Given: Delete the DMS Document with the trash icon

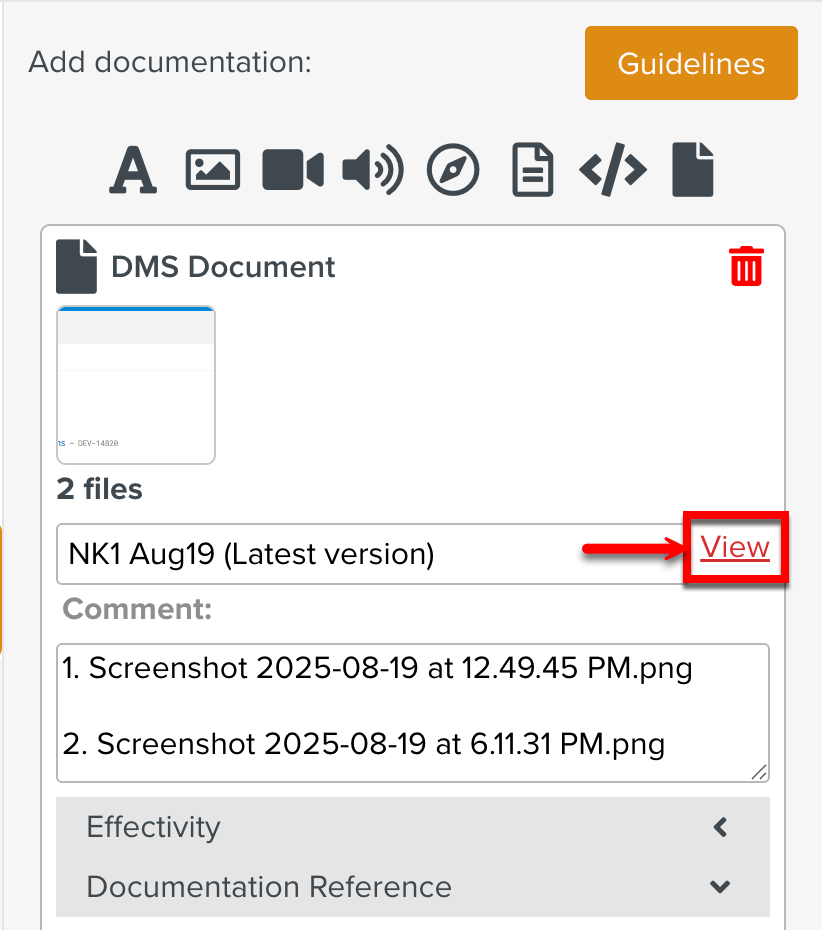Looking at the screenshot, I should tap(746, 267).
